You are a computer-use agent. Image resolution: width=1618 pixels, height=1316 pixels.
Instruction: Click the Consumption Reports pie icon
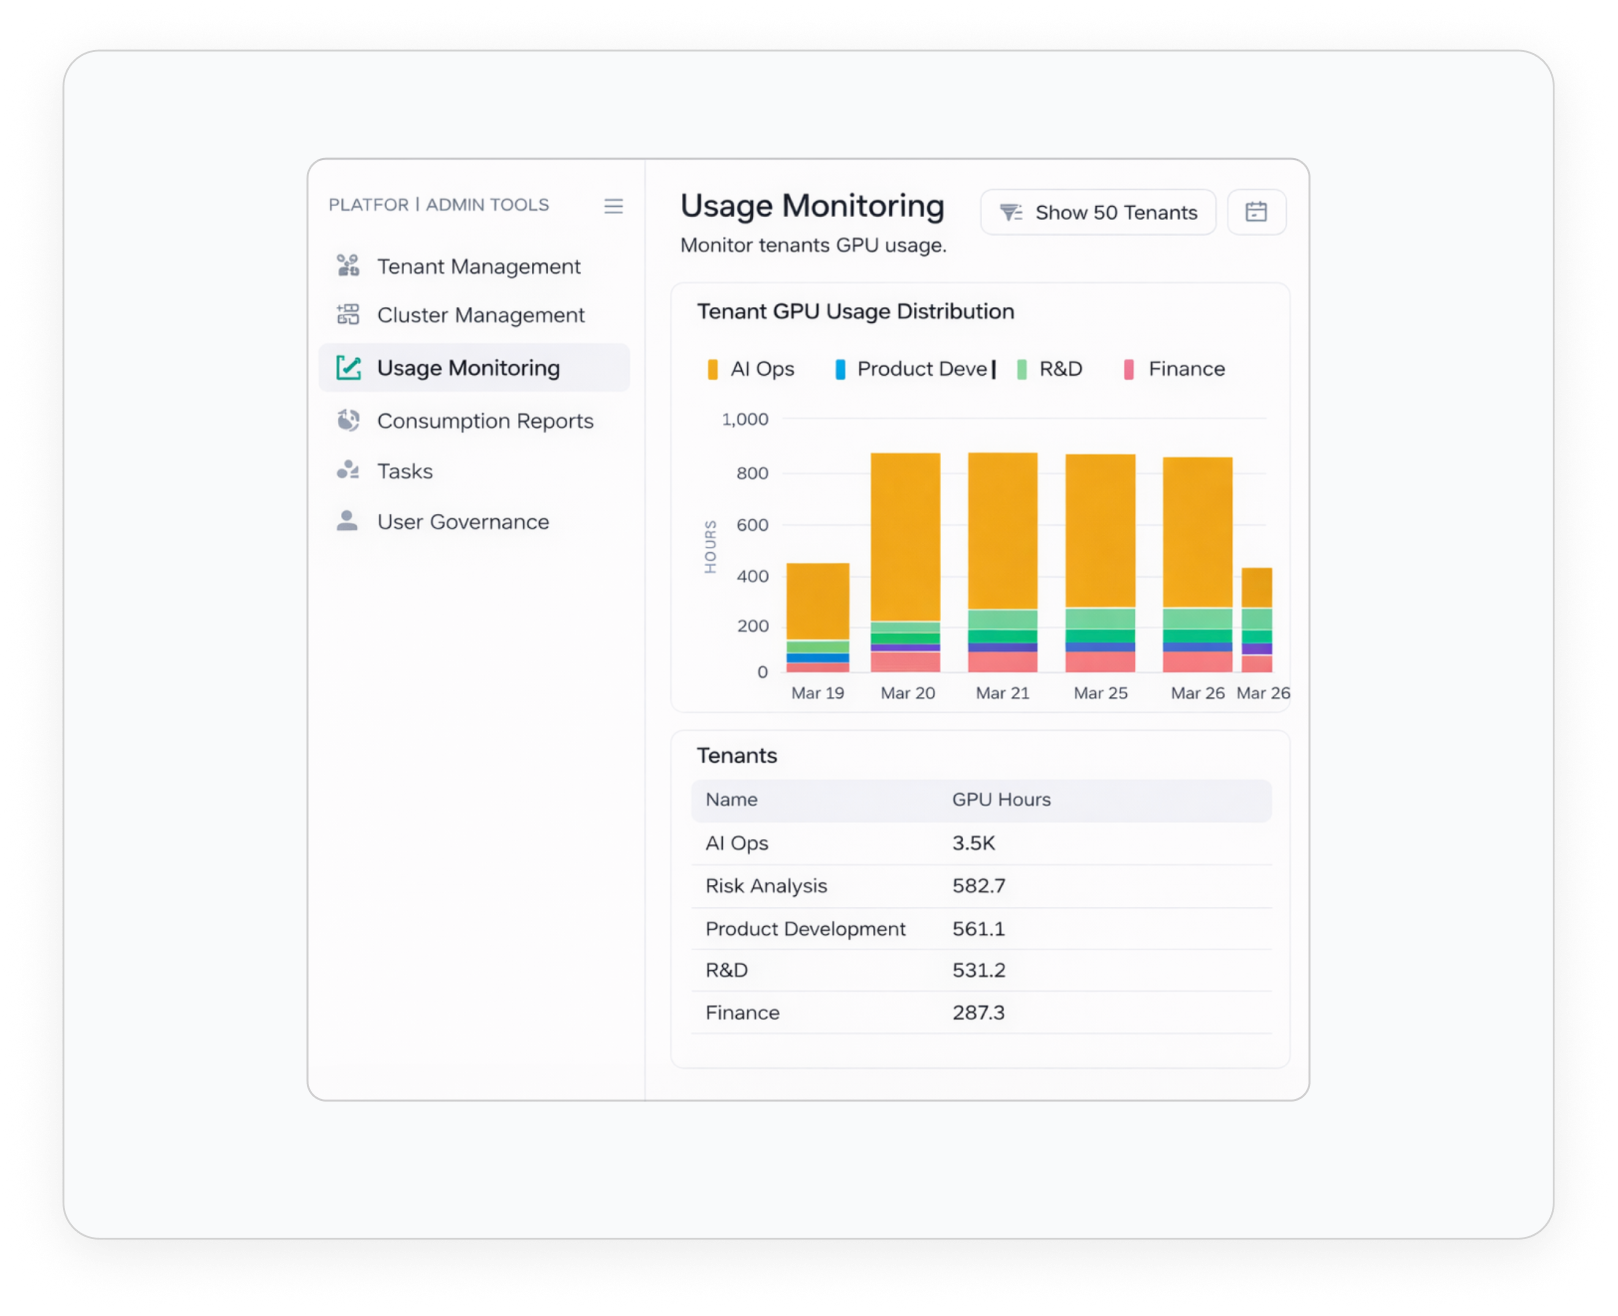point(348,421)
